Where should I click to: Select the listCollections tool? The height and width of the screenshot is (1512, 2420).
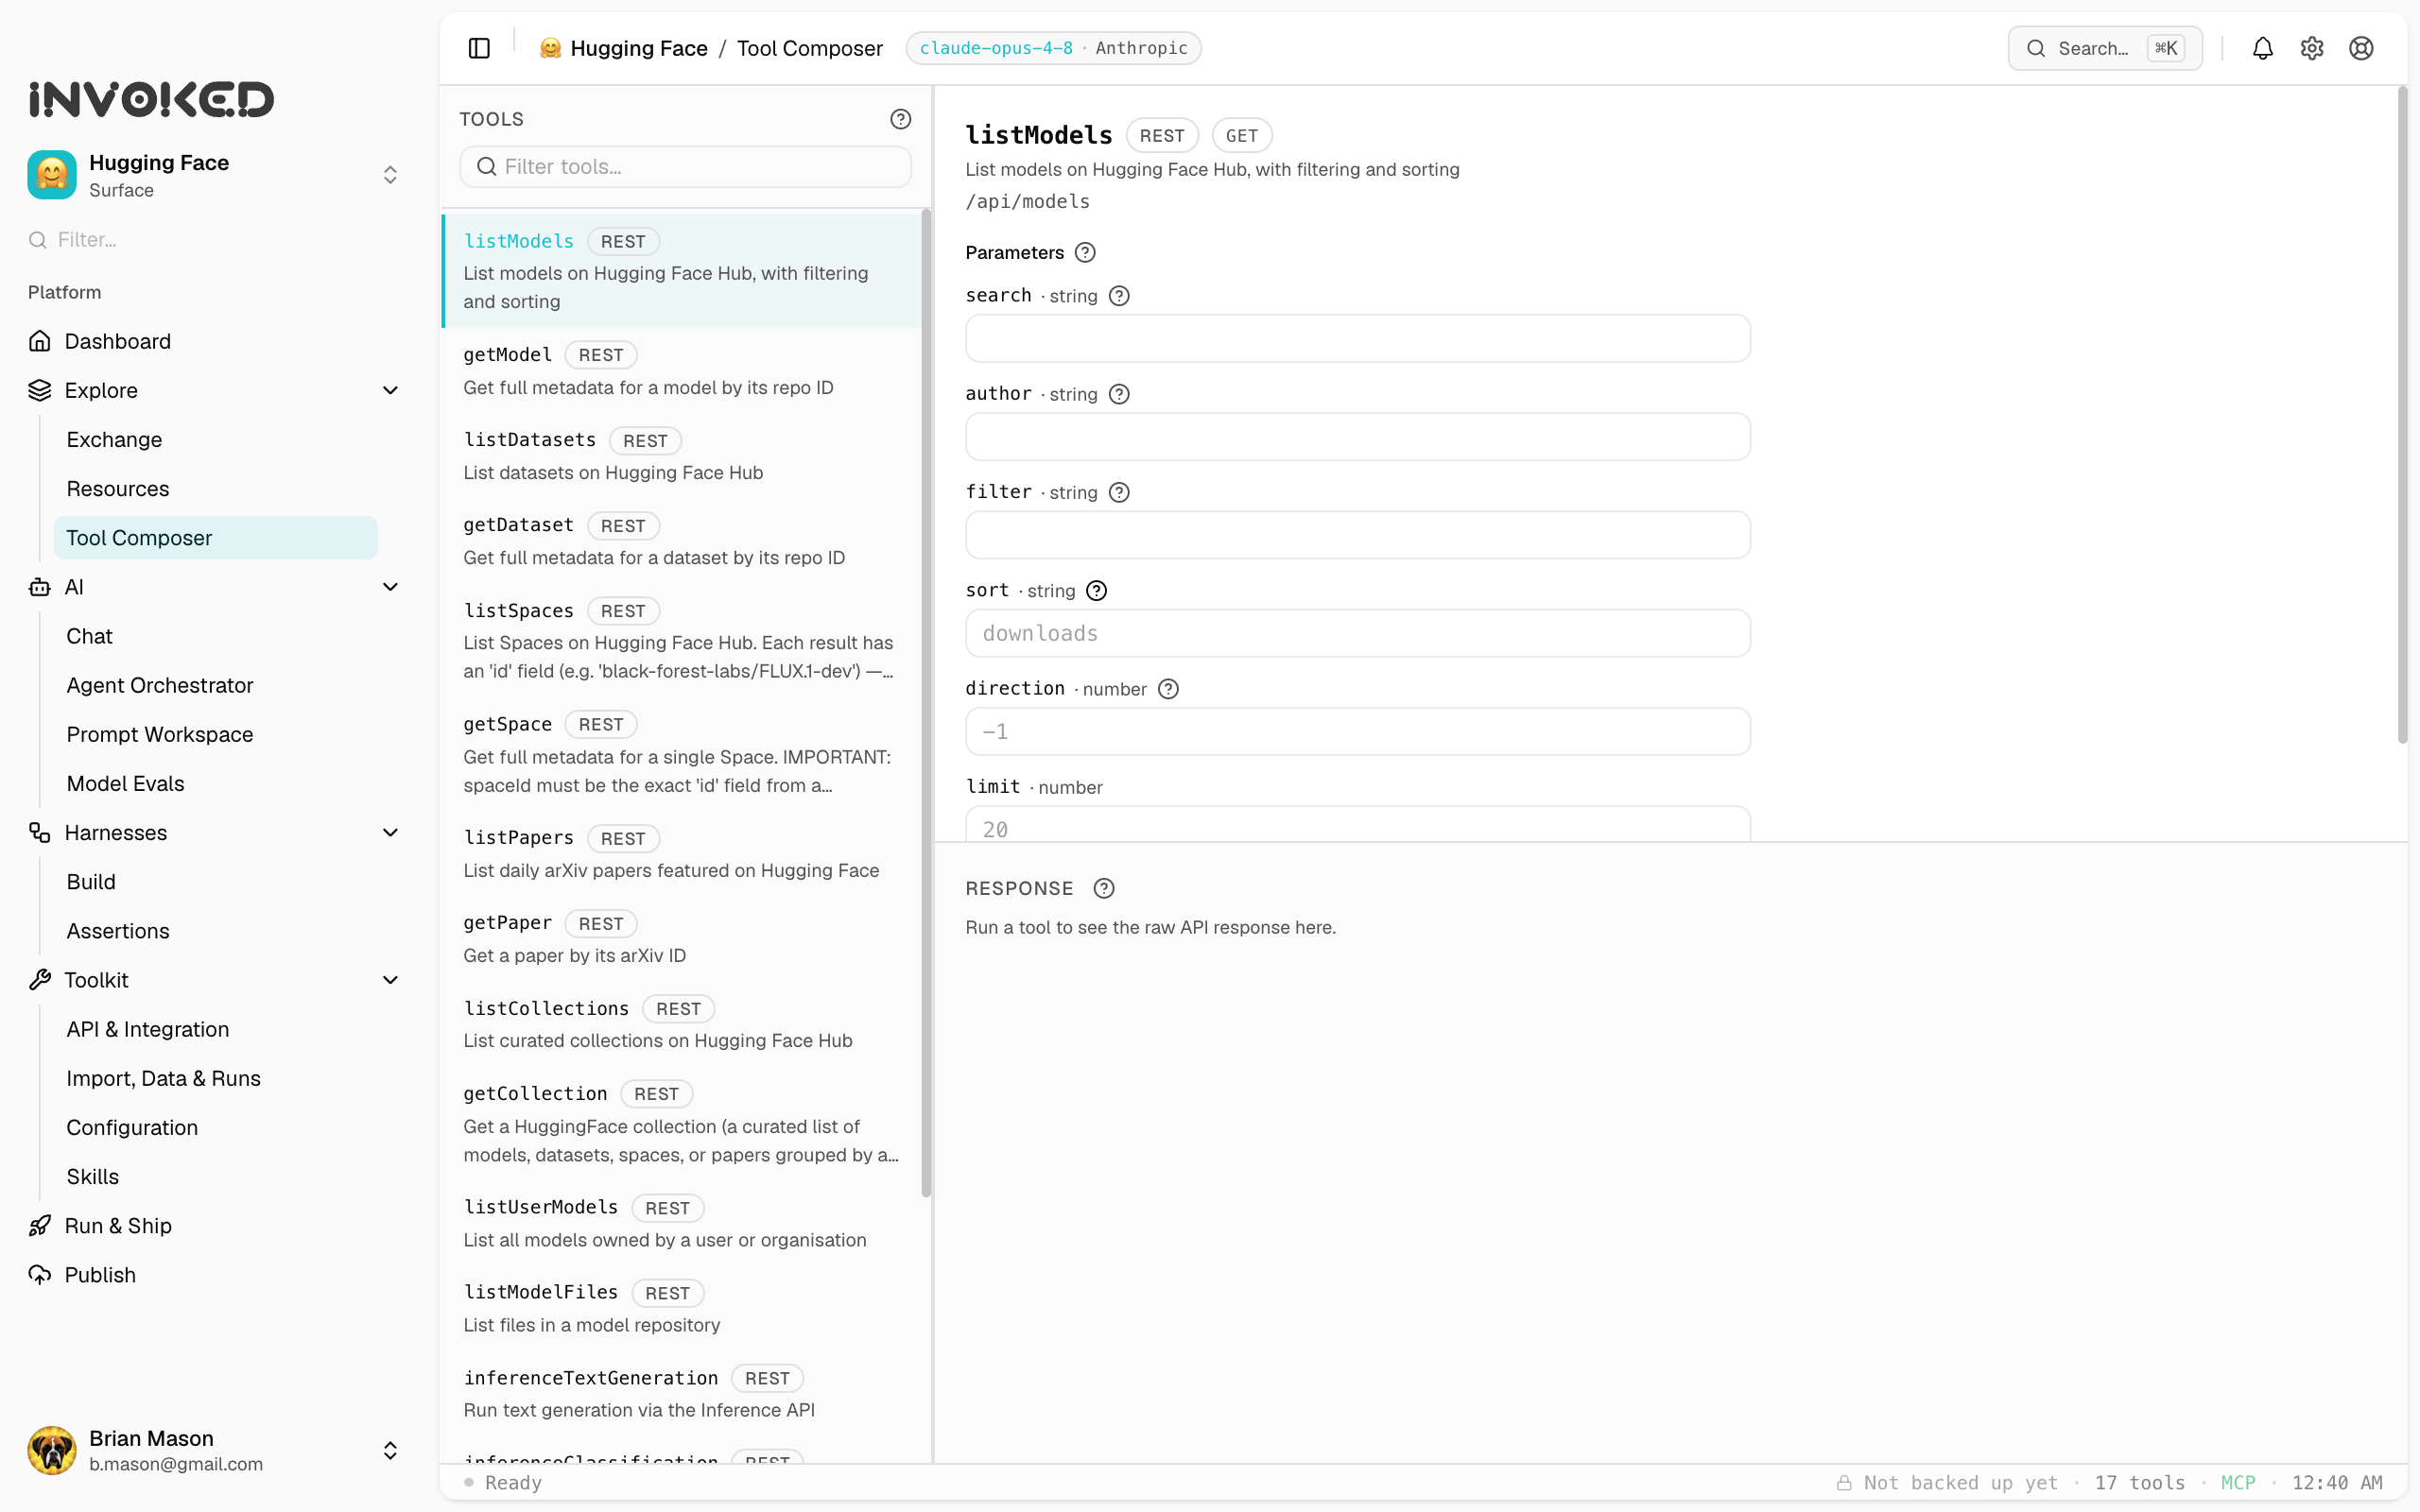[x=682, y=1024]
